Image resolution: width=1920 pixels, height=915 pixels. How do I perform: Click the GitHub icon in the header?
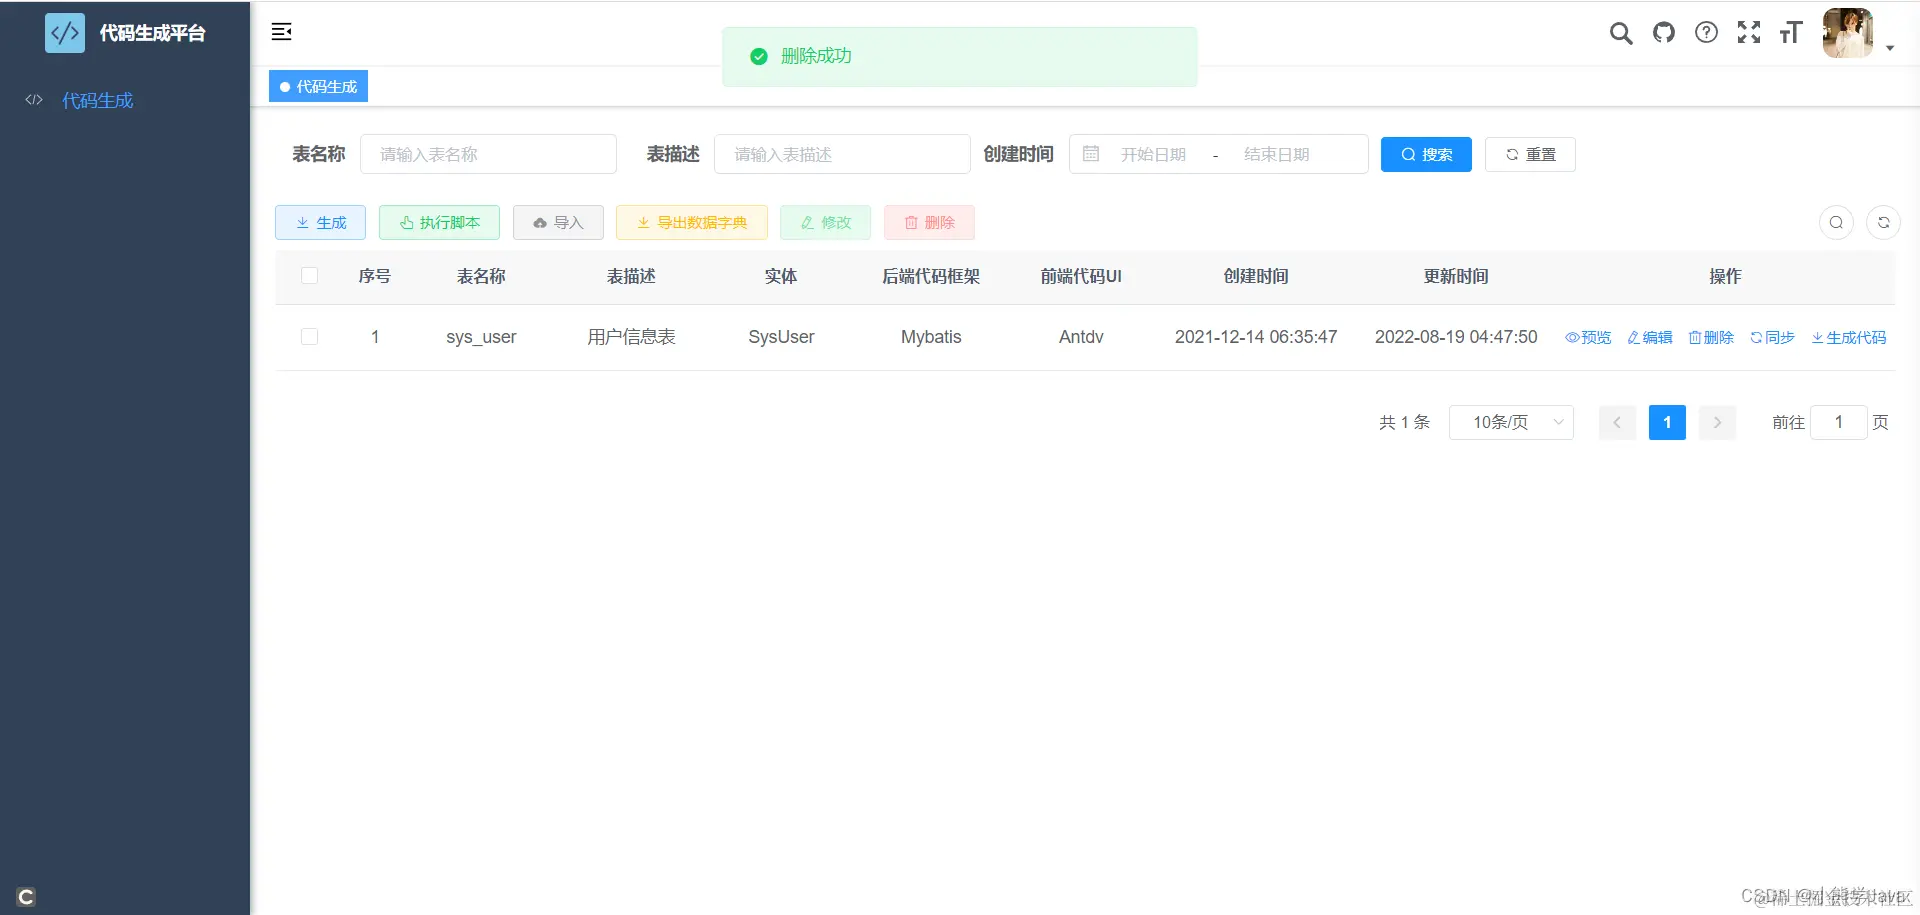tap(1663, 33)
